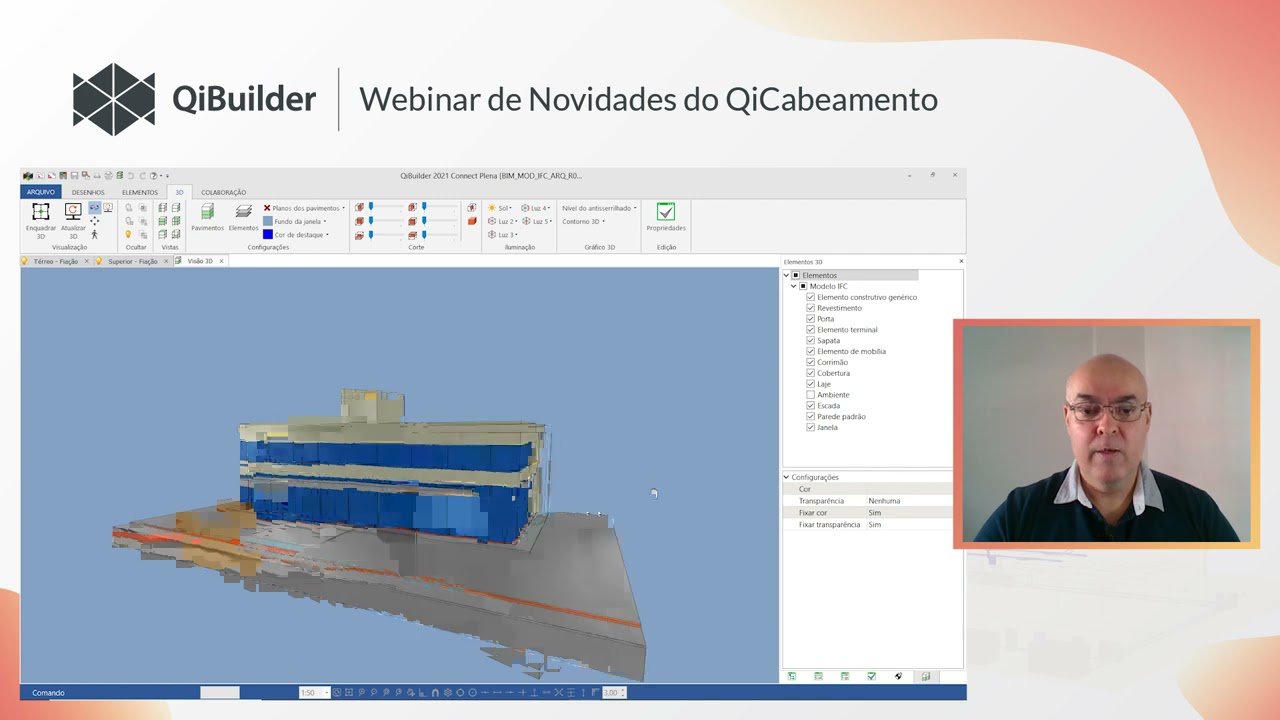Open the Superior - Fiação document tab
This screenshot has width=1280, height=720.
click(133, 261)
